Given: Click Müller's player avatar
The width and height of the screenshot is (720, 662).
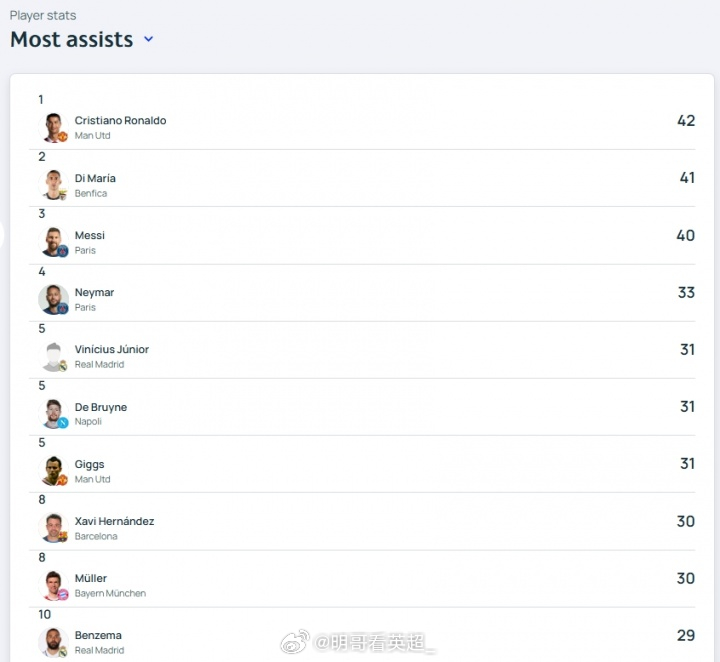Looking at the screenshot, I should [x=53, y=585].
